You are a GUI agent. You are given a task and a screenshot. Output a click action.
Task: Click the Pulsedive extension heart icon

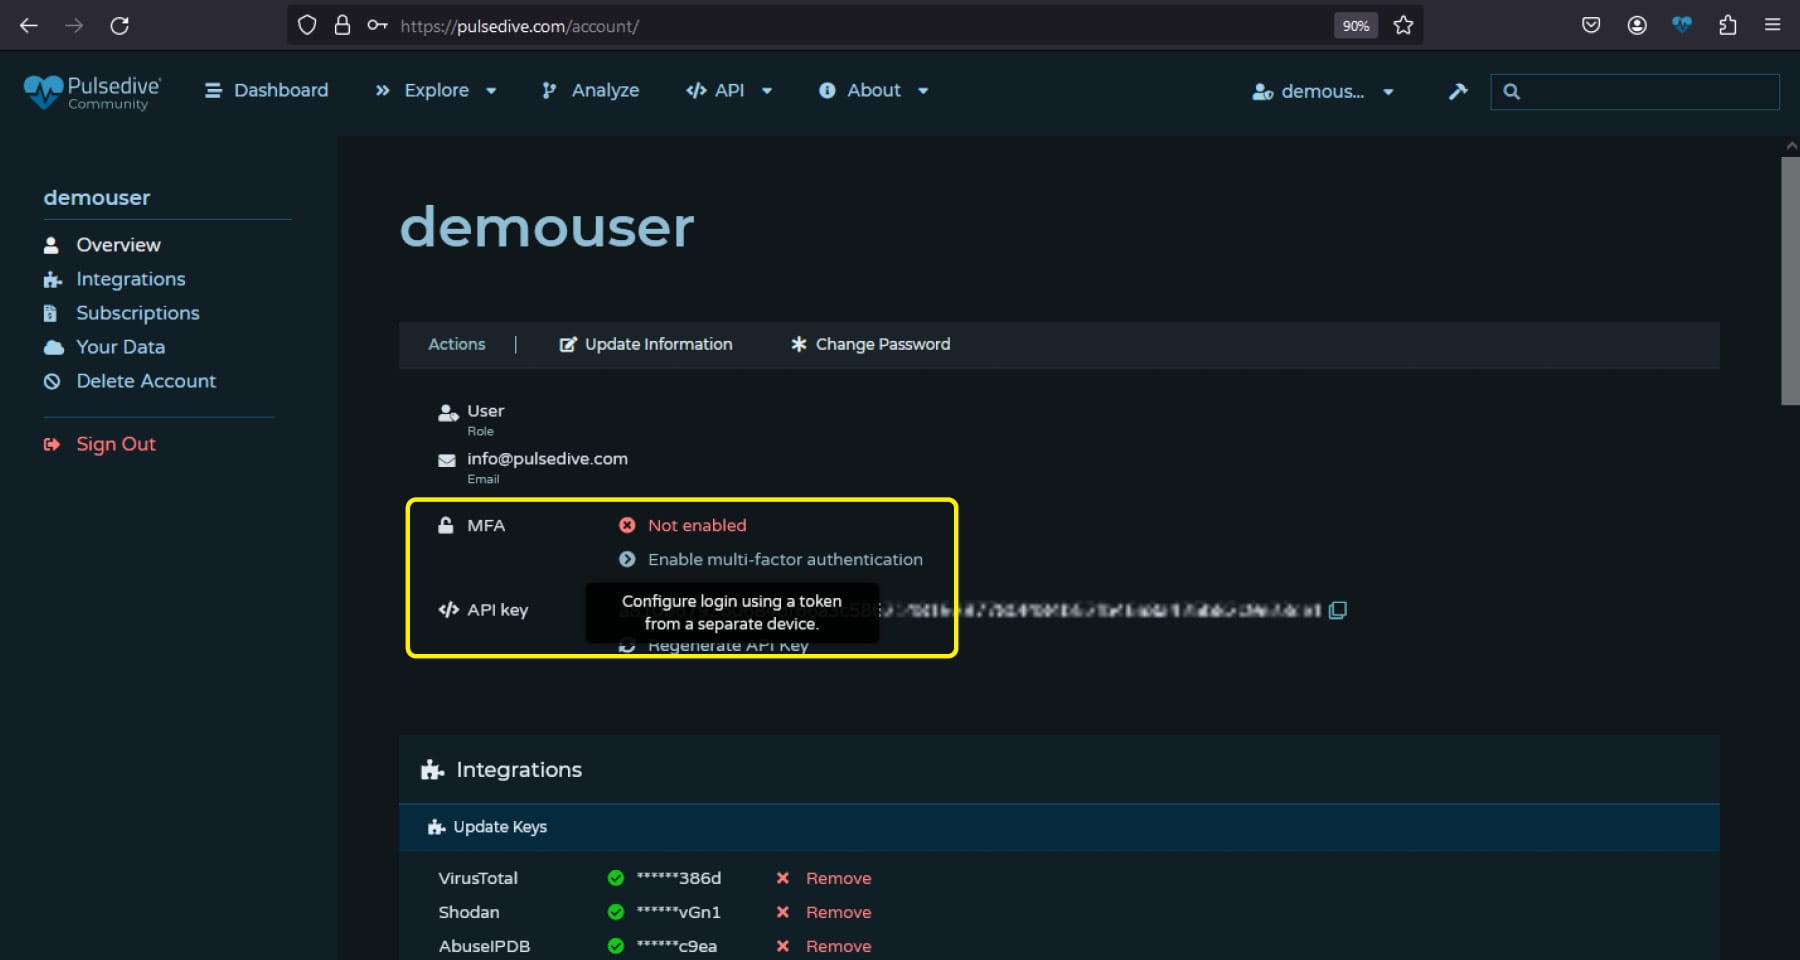[1682, 25]
